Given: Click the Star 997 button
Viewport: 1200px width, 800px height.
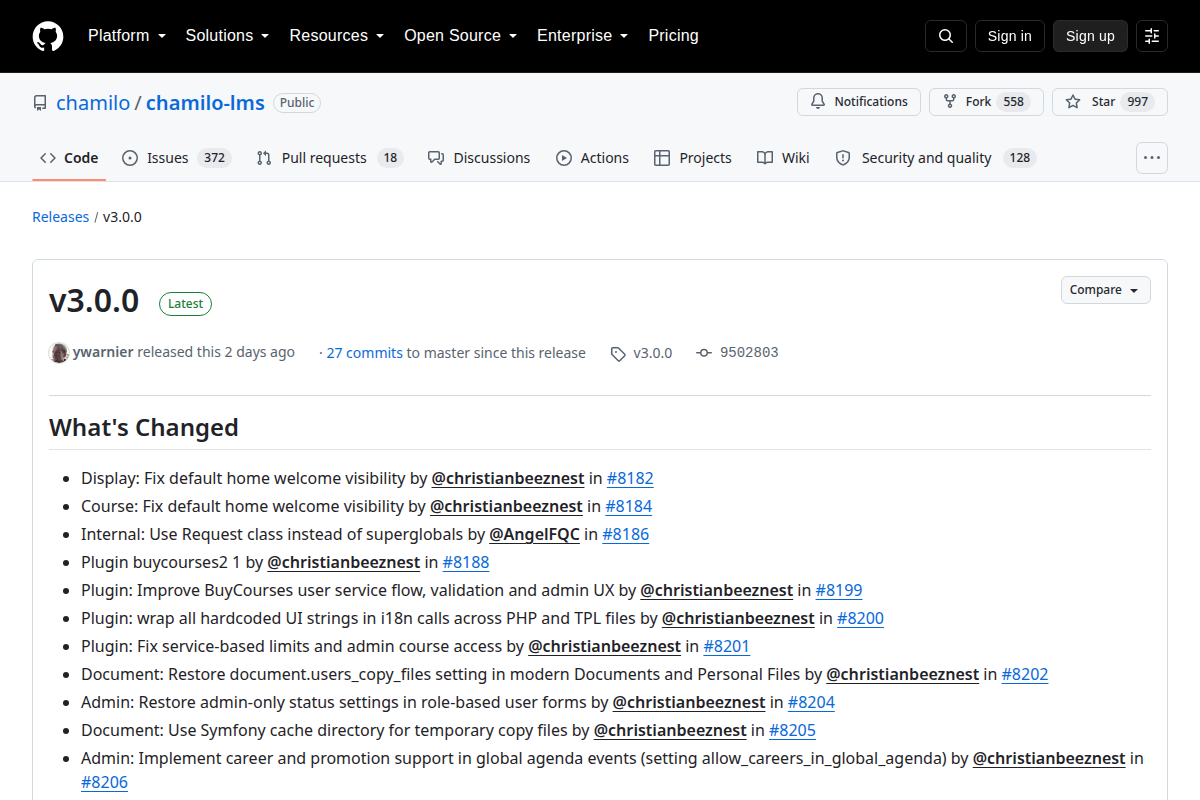Looking at the screenshot, I should click(1110, 102).
